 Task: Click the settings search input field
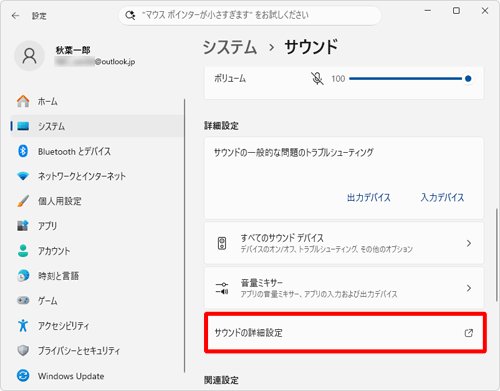point(250,15)
